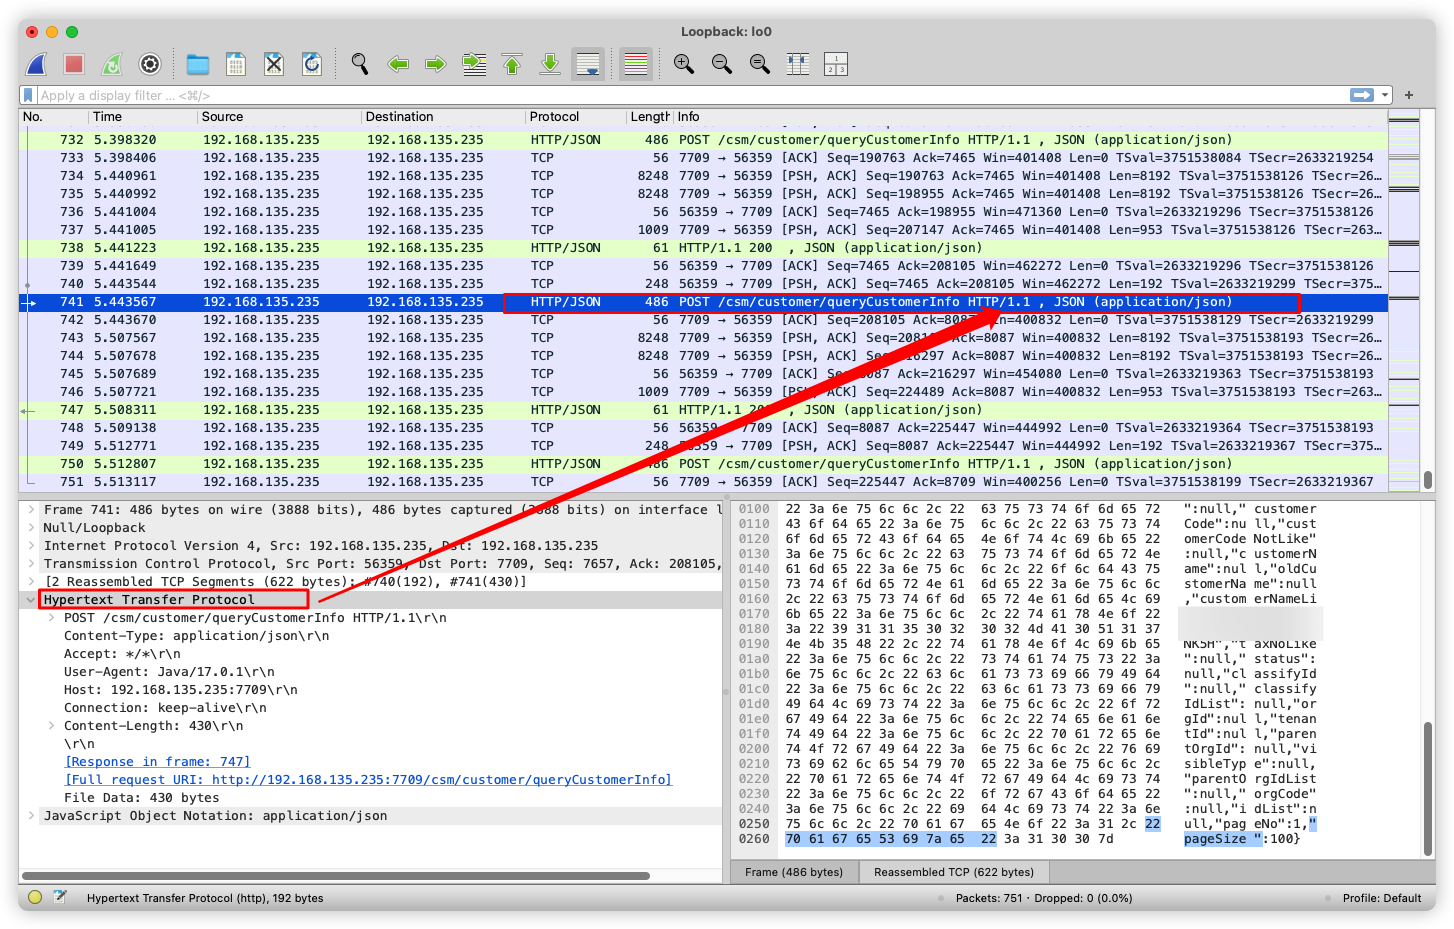This screenshot has height=929, width=1454.
Task: Follow the Response in frame: 747 link
Action: tap(157, 762)
